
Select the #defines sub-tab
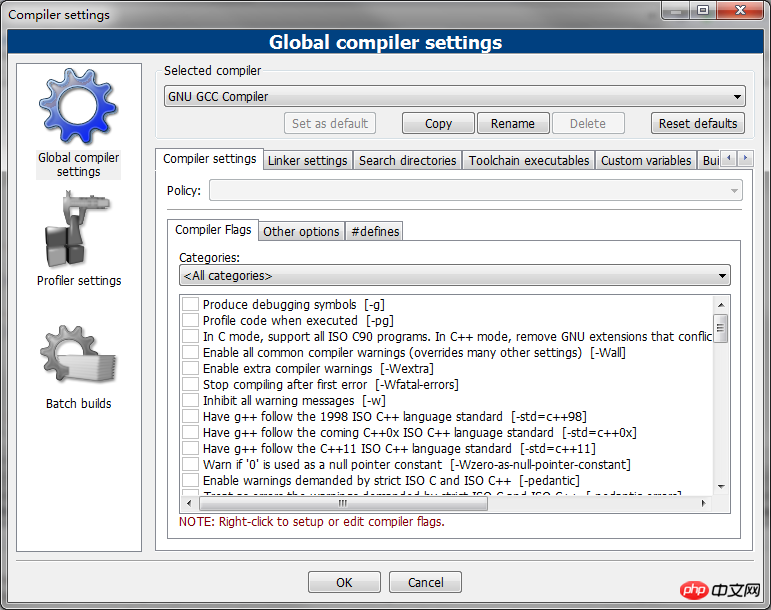coord(375,232)
